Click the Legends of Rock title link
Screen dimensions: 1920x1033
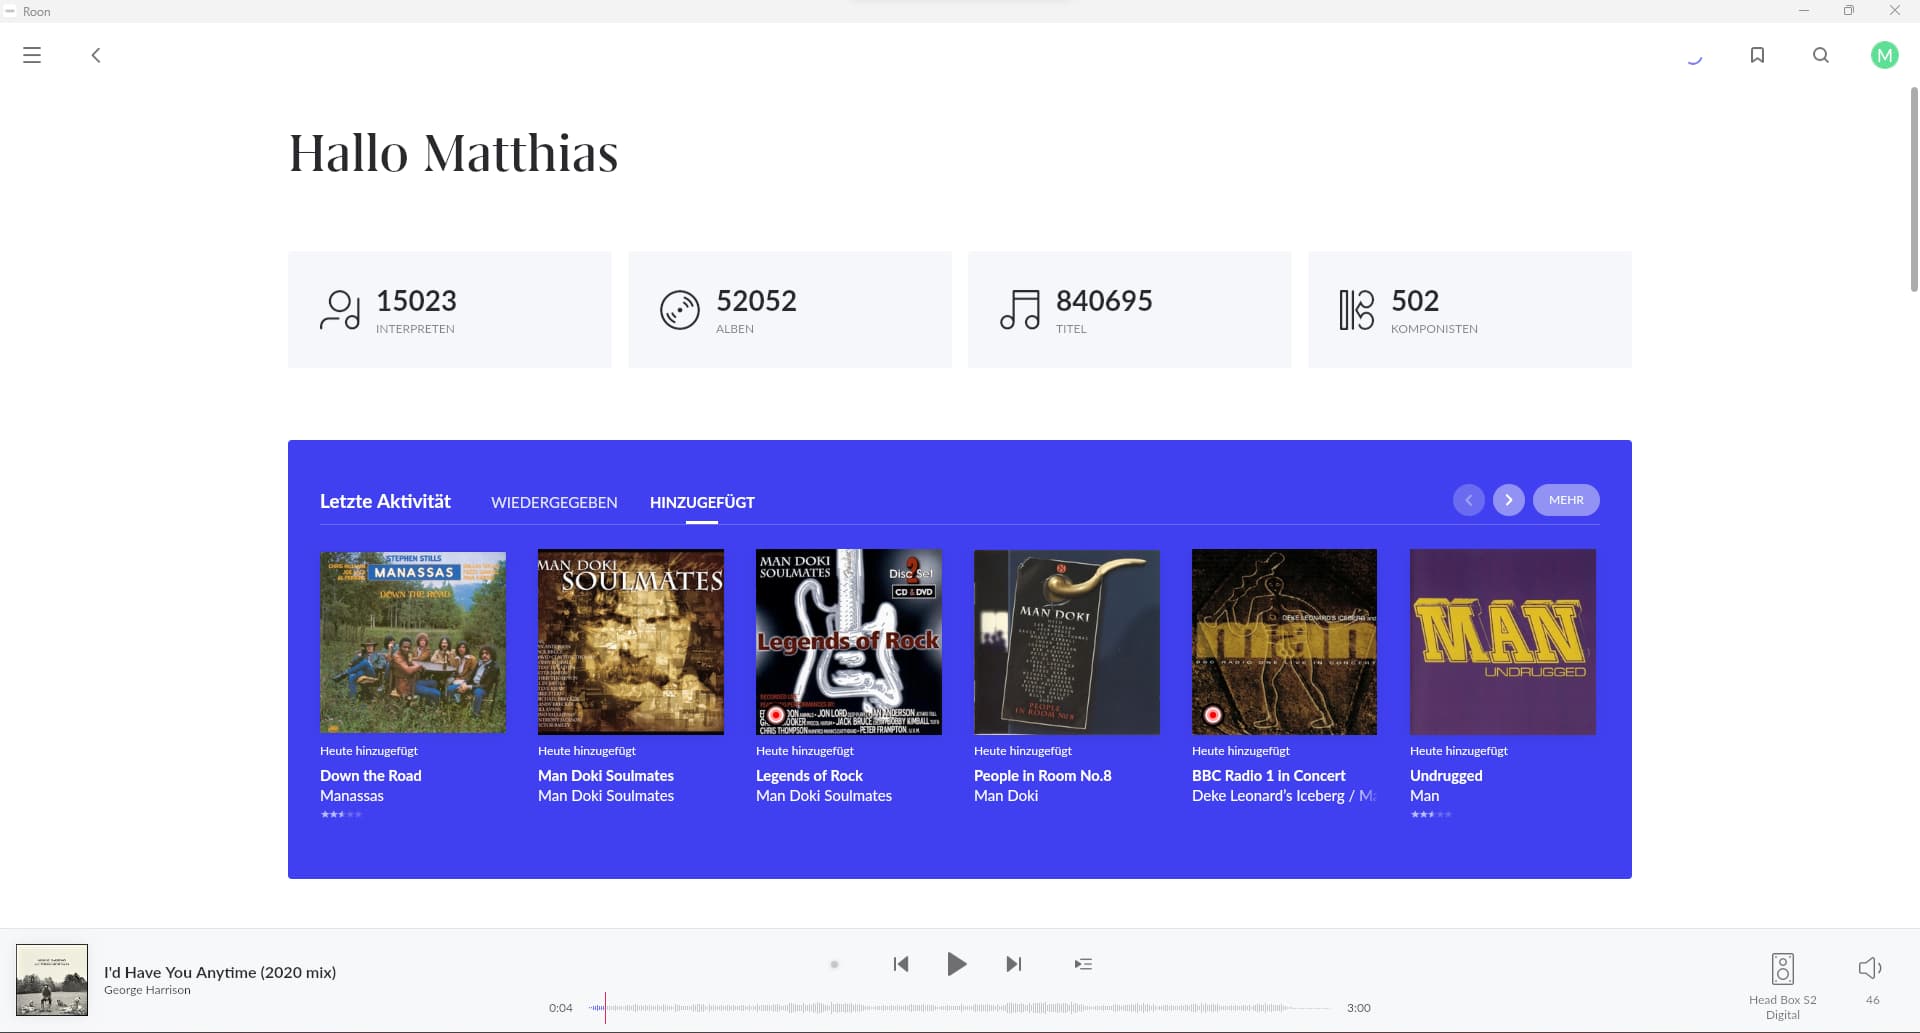[809, 776]
